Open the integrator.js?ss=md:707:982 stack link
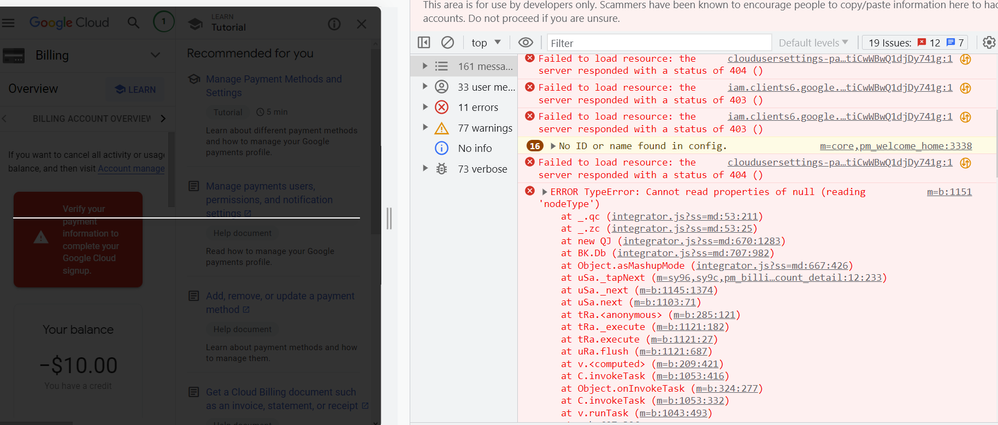Viewport: 998px width, 425px height. pyautogui.click(x=691, y=253)
